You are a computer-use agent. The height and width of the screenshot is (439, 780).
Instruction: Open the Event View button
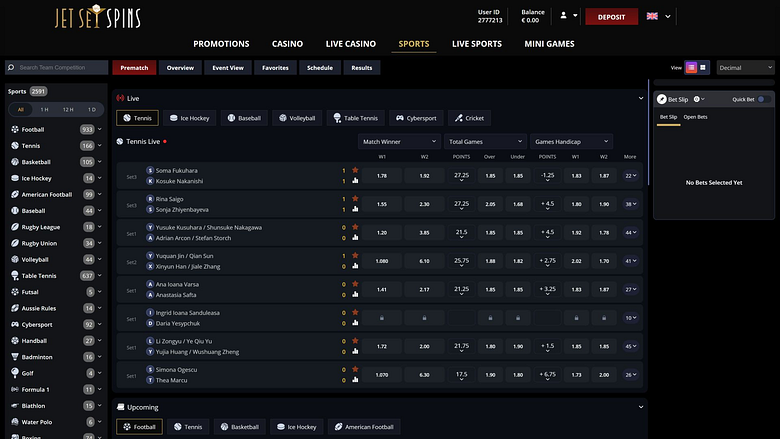coord(228,68)
